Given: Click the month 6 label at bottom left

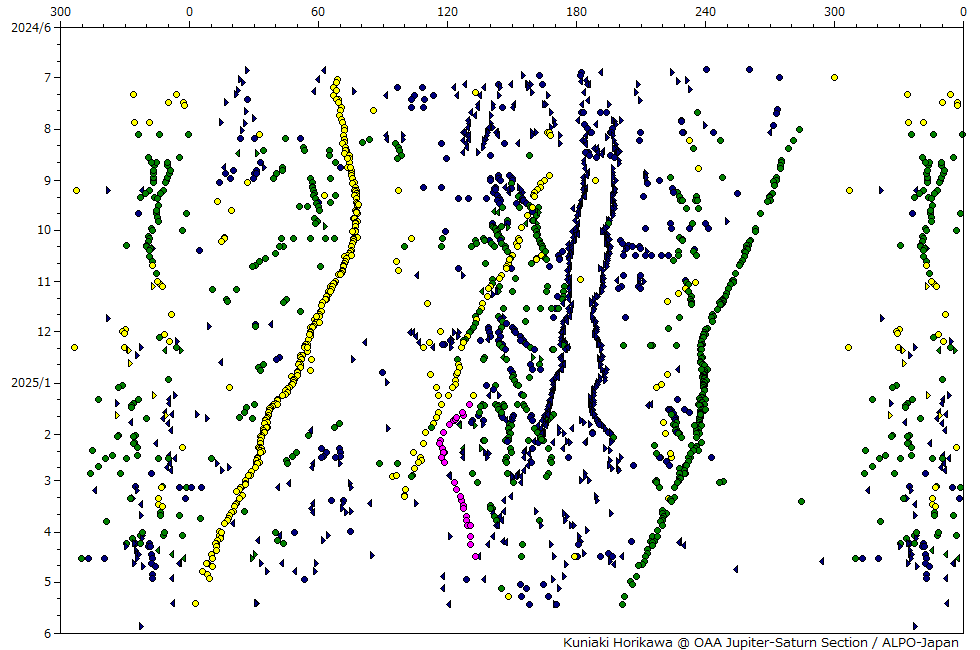Looking at the screenshot, I should [x=46, y=633].
